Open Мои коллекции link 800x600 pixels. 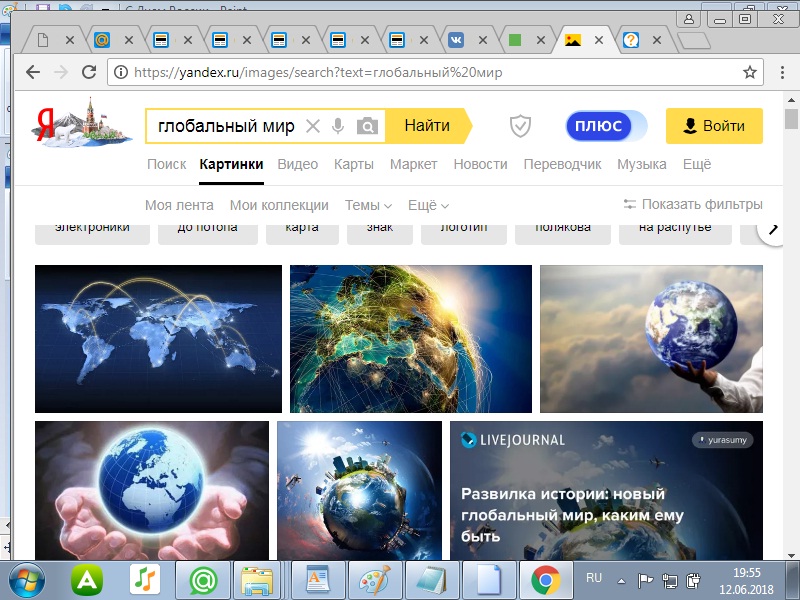[279, 205]
